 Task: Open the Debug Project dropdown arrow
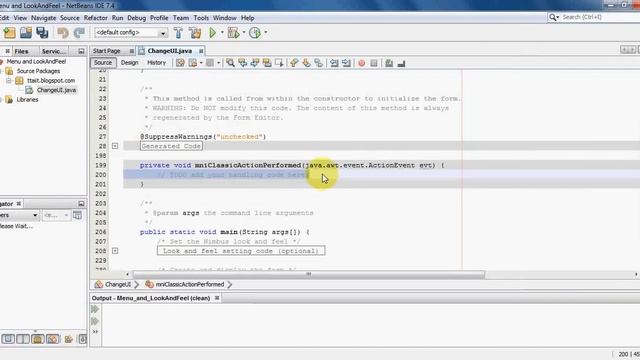(x=244, y=32)
